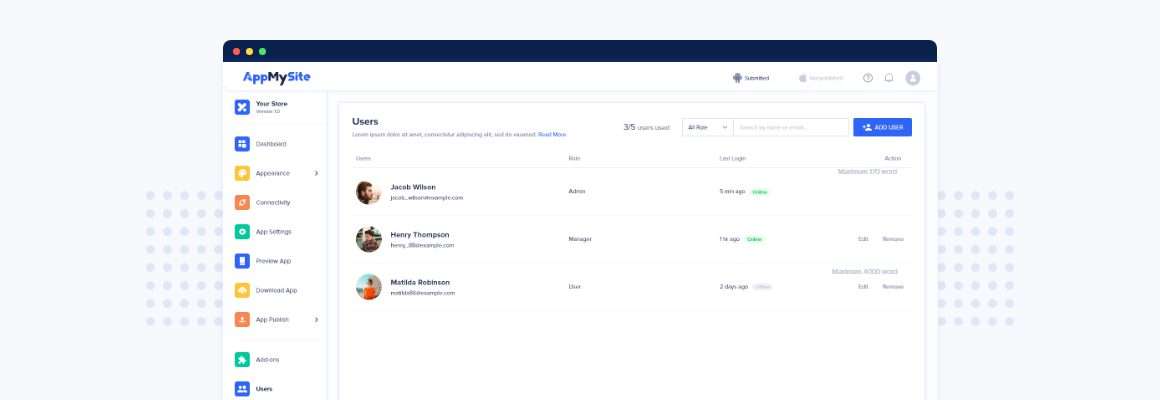The height and width of the screenshot is (400, 1160).
Task: Open the Connectivity sidebar icon
Action: (242, 203)
